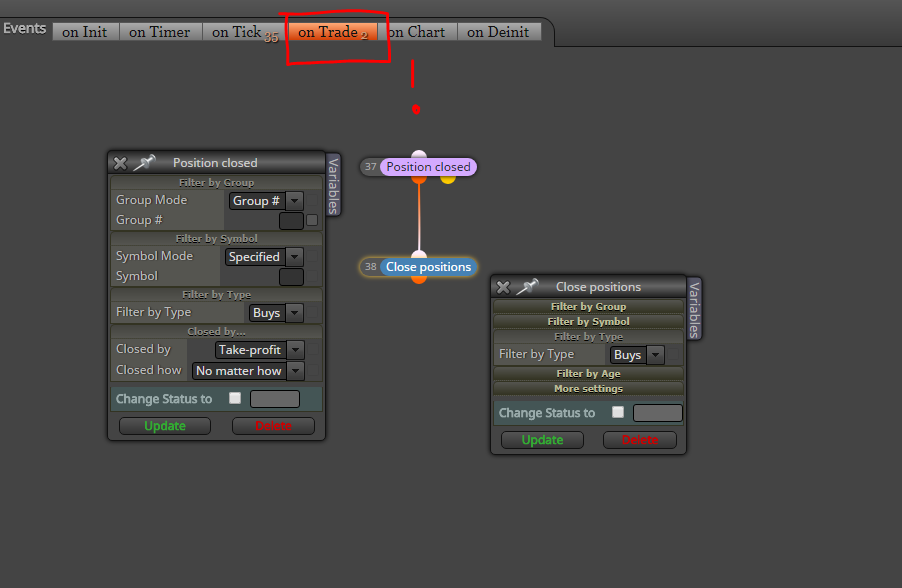Select the Position closed block 37

point(428,167)
